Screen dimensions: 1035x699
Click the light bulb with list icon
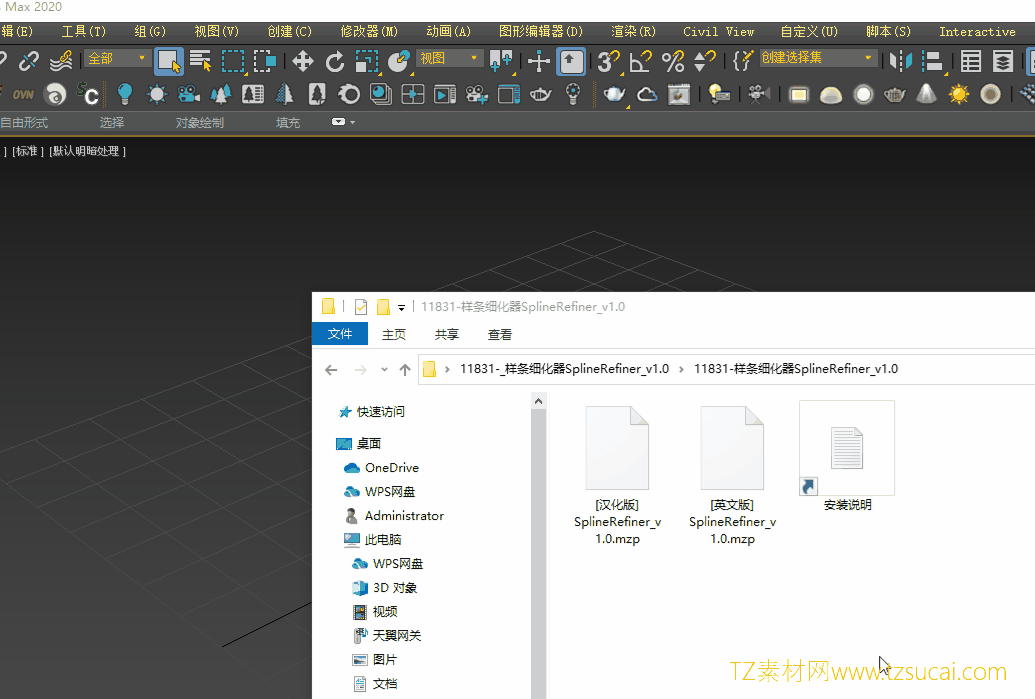coord(719,94)
